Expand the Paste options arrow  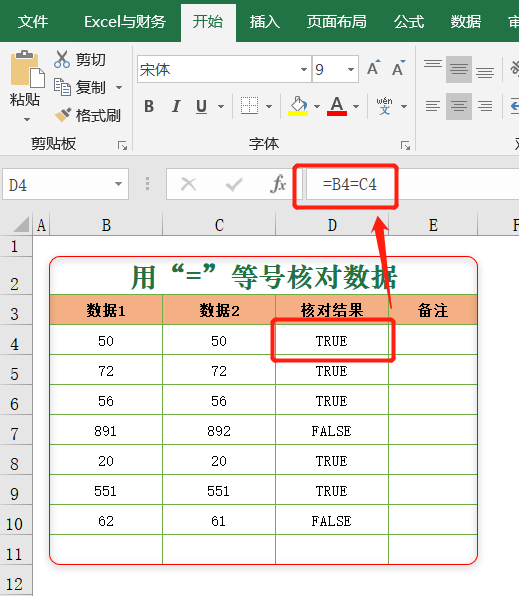27,119
